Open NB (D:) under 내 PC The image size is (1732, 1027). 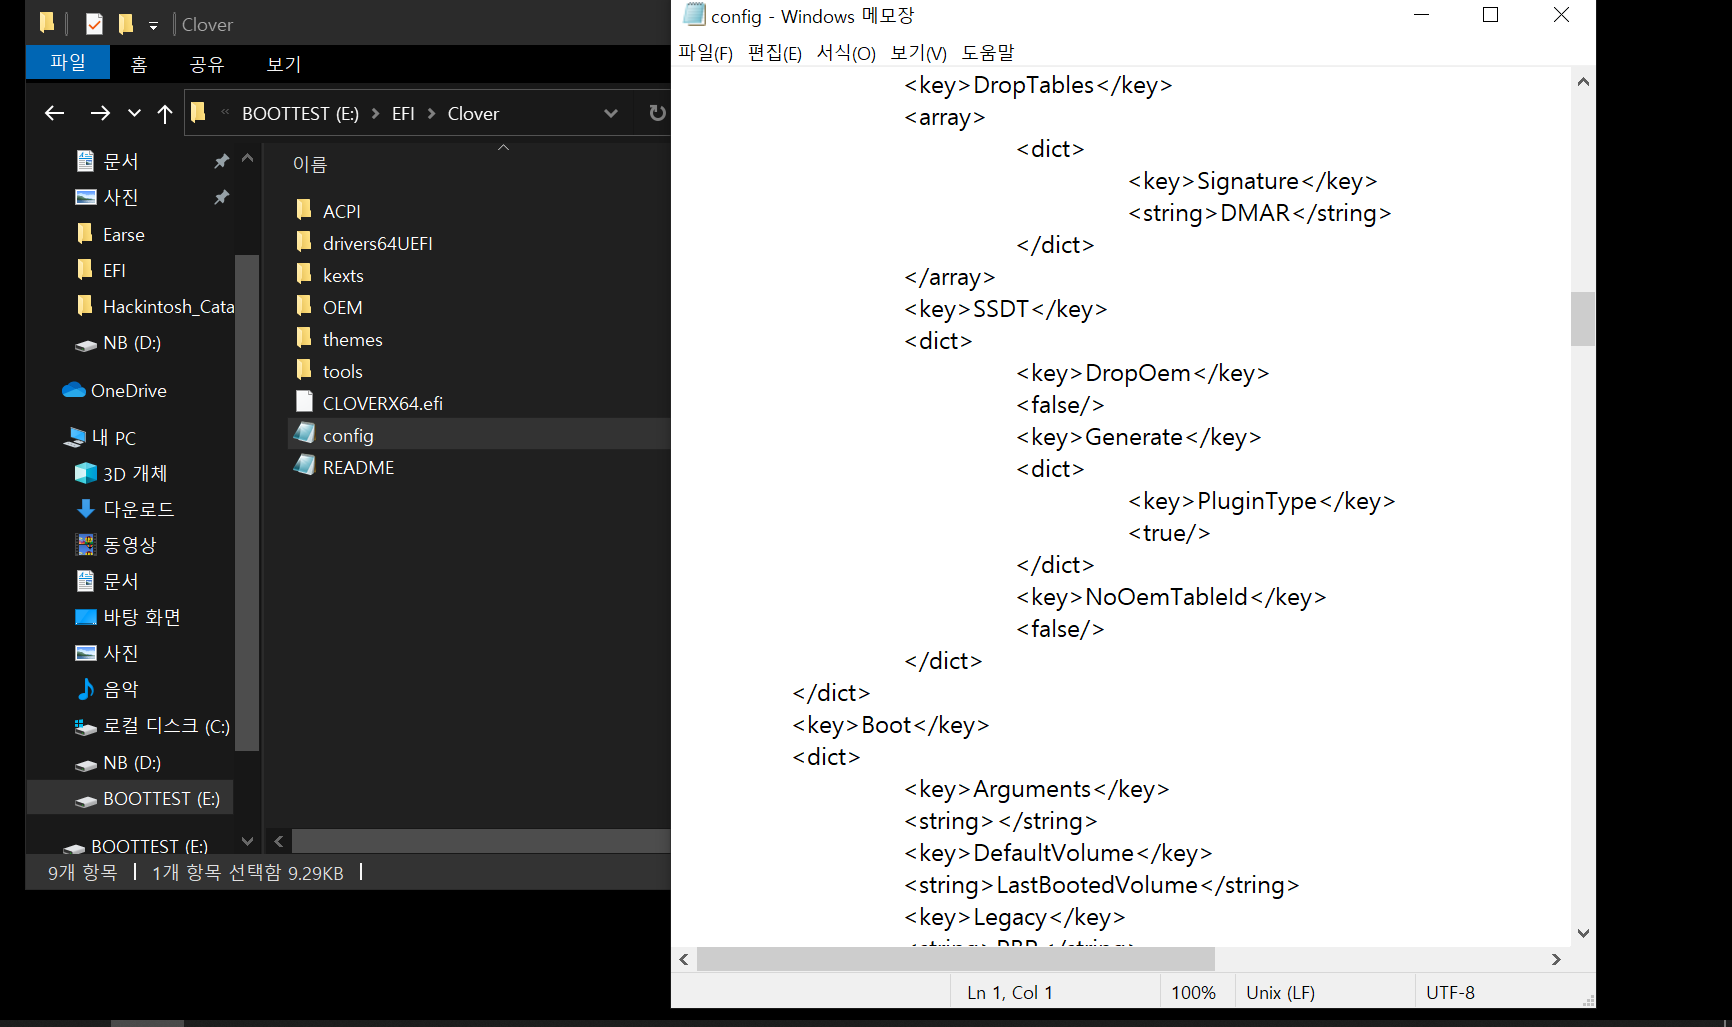coord(132,762)
